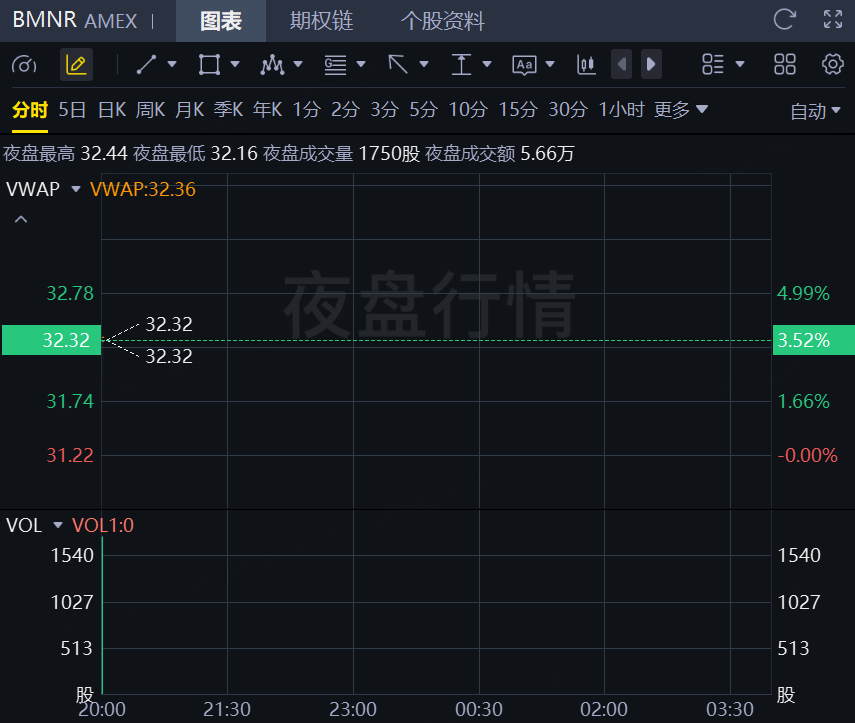This screenshot has height=723, width=855.
Task: Click the indicator gauge icon
Action: pyautogui.click(x=24, y=64)
